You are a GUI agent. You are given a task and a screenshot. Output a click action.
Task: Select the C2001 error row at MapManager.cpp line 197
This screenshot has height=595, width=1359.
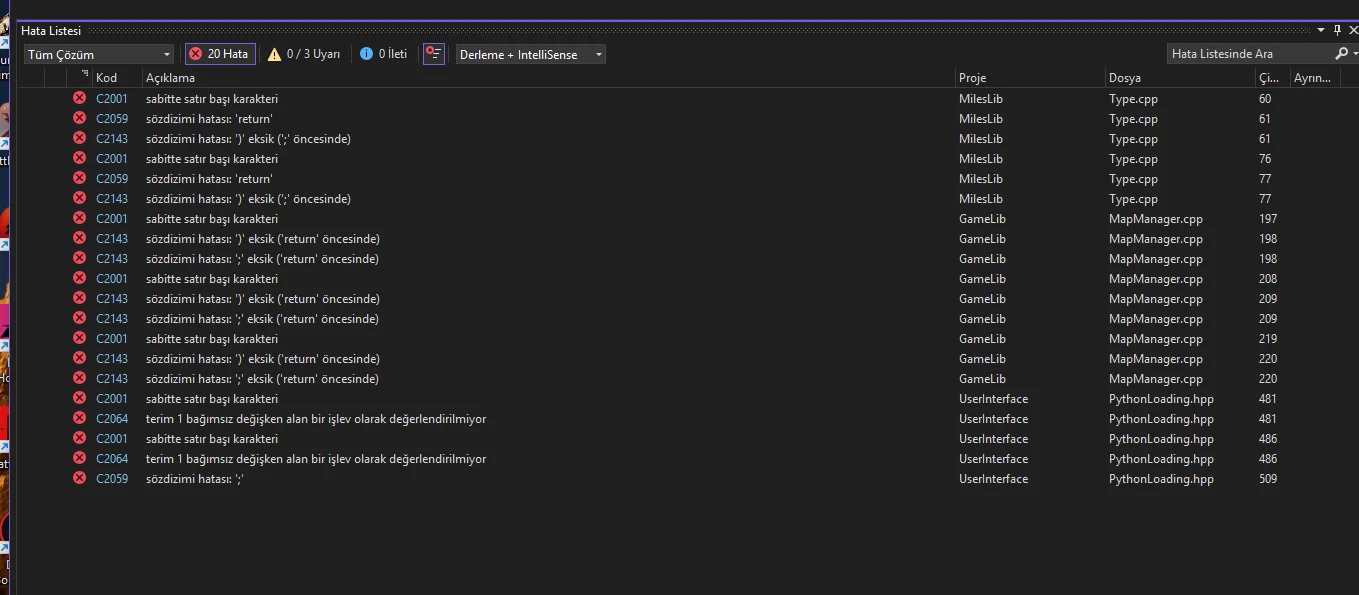500,219
